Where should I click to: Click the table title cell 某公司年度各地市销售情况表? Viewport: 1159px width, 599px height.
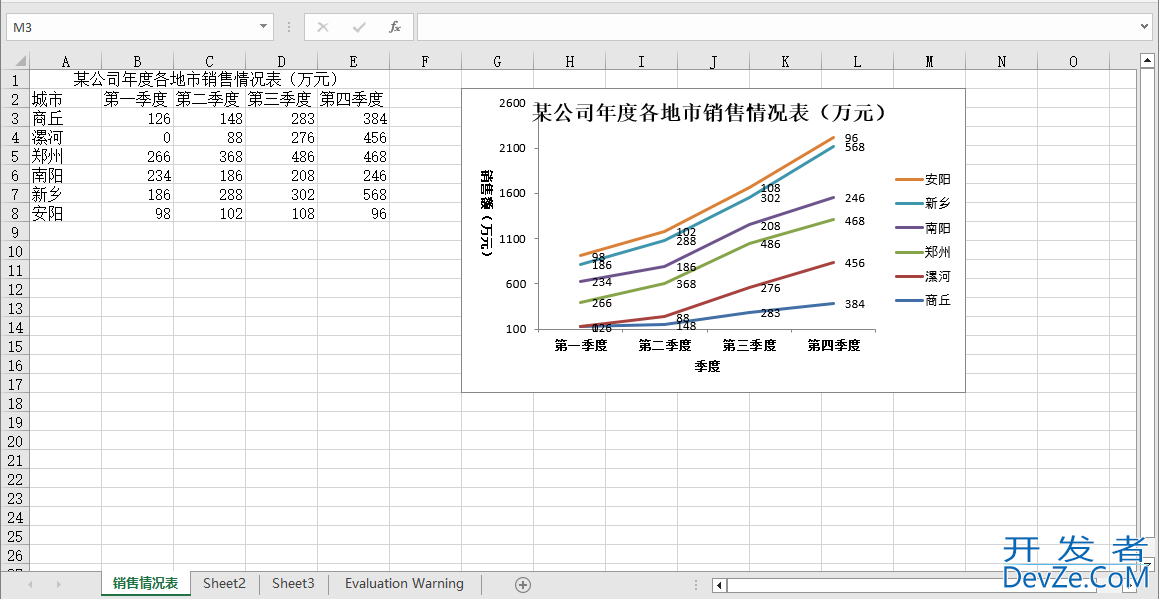(x=209, y=79)
